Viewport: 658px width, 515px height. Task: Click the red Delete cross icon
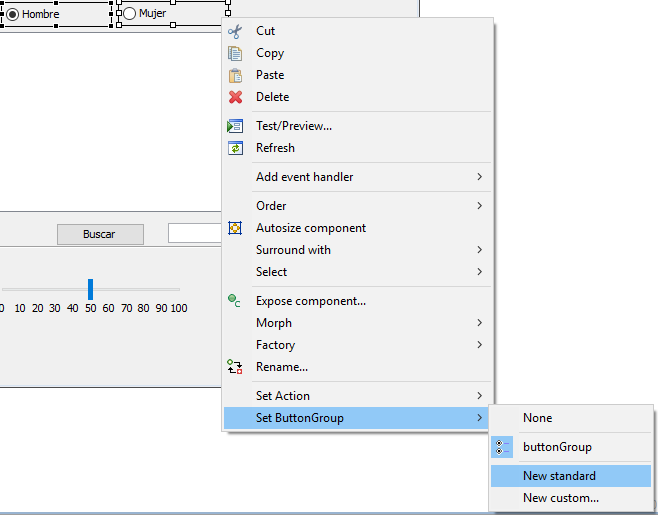pos(235,97)
